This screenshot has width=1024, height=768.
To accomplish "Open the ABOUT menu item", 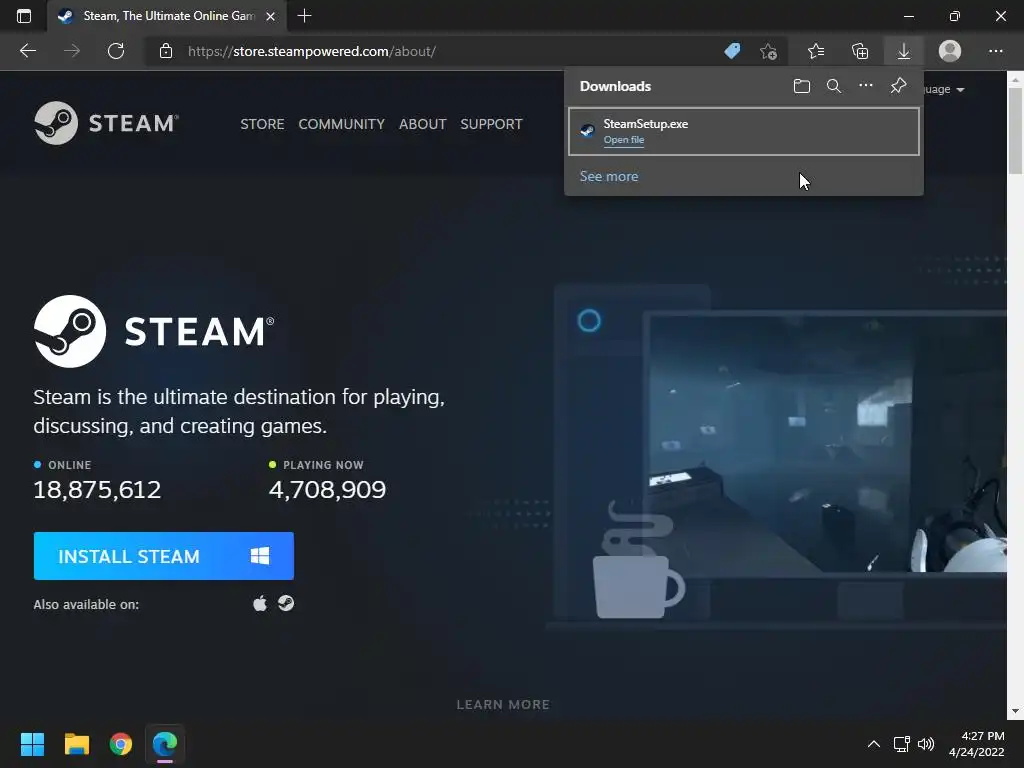I will point(423,124).
